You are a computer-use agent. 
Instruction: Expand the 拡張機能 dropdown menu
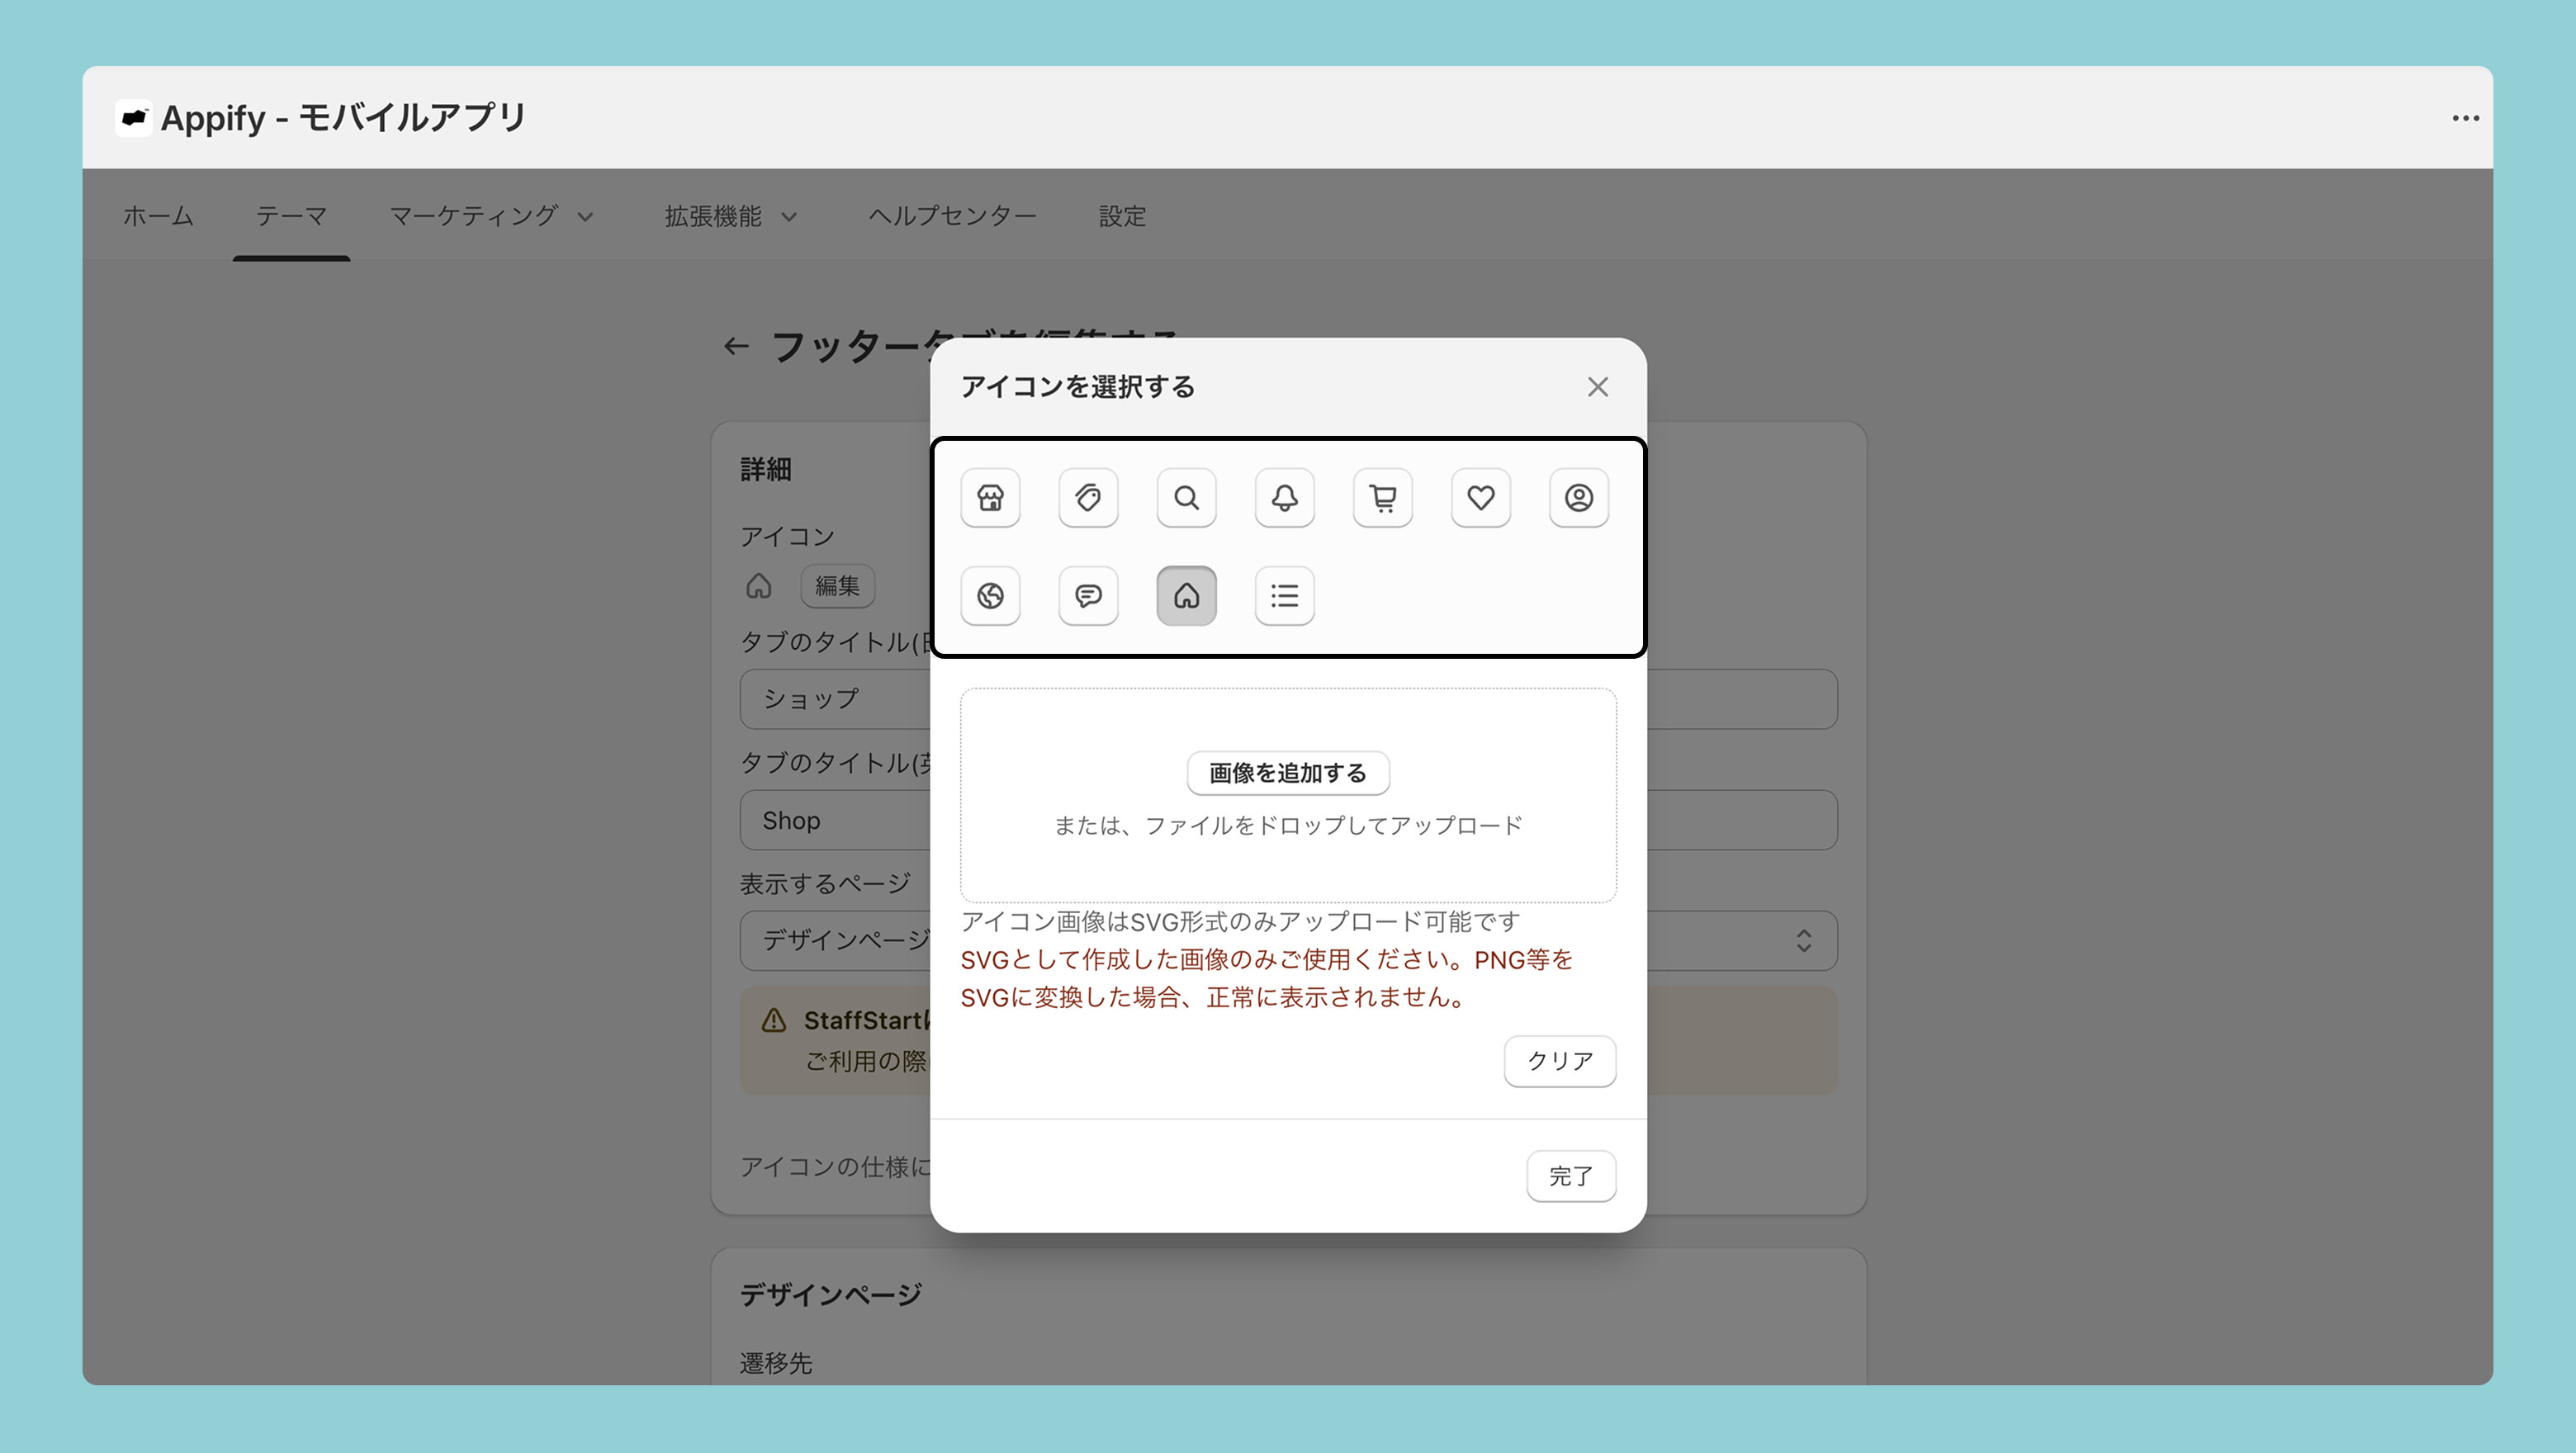730,216
